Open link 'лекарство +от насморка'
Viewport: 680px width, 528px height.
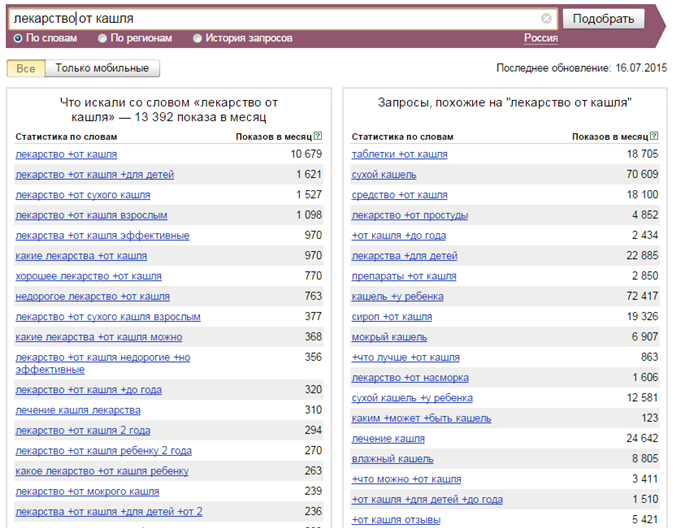pos(410,378)
